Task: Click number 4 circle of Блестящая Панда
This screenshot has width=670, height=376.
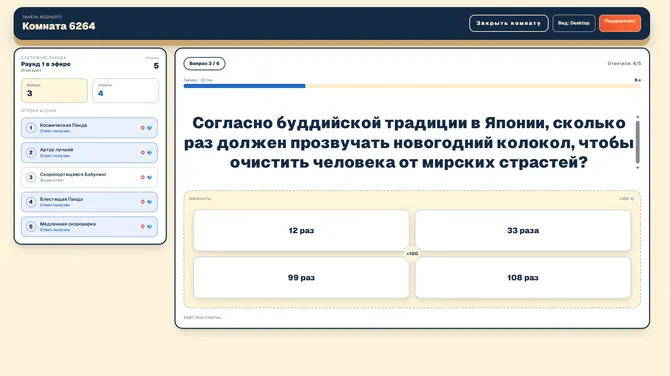Action: [31, 202]
